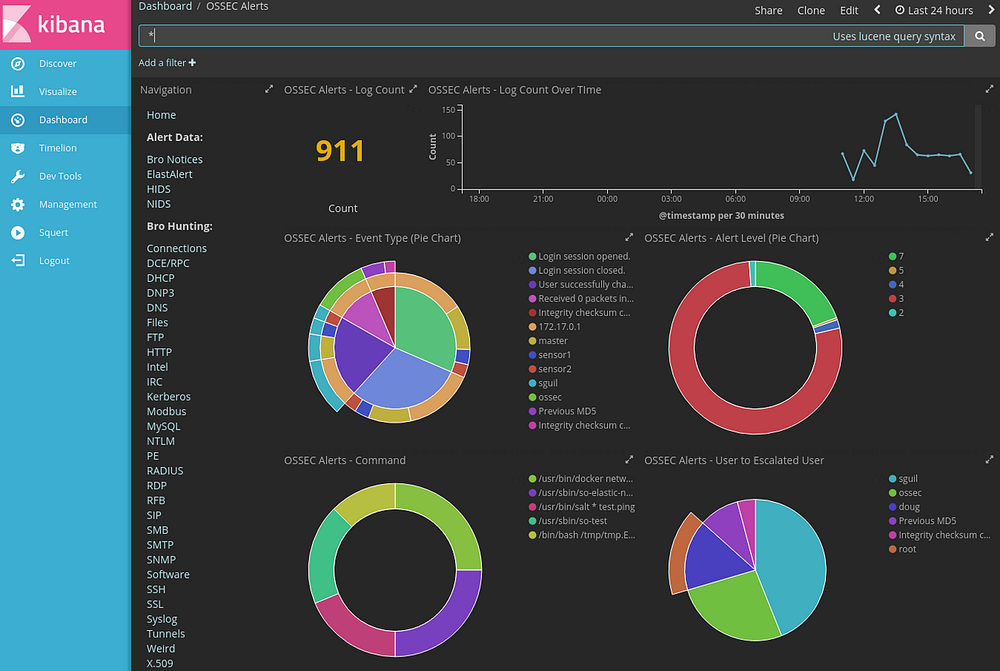Open the X.509 hunting link
Screen dimensions: 1000x671
159,663
